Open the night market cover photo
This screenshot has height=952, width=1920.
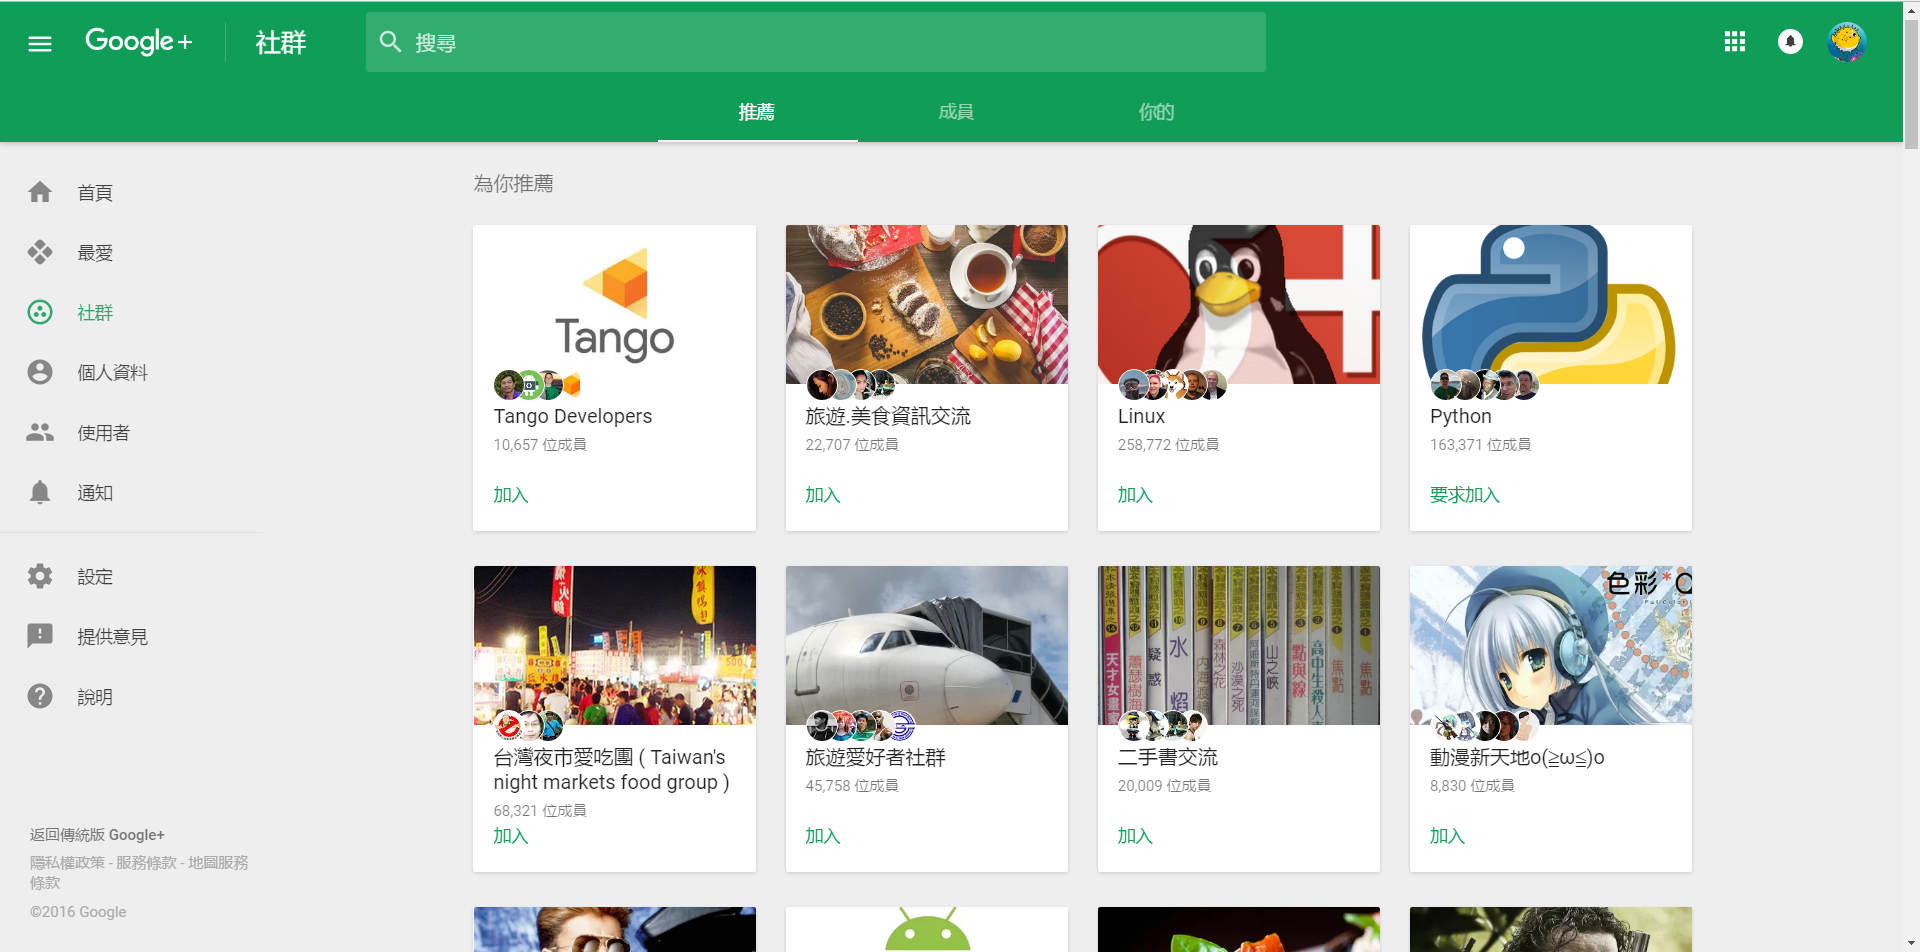click(615, 645)
